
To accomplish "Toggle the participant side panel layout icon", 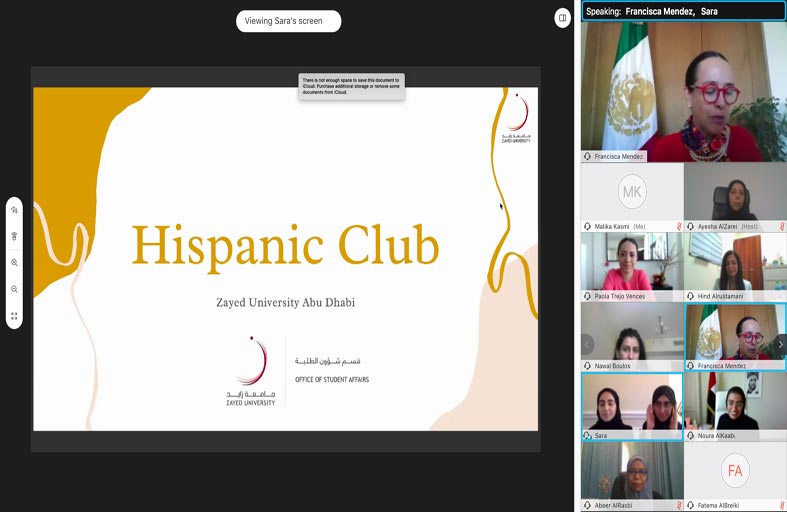I will click(x=563, y=18).
